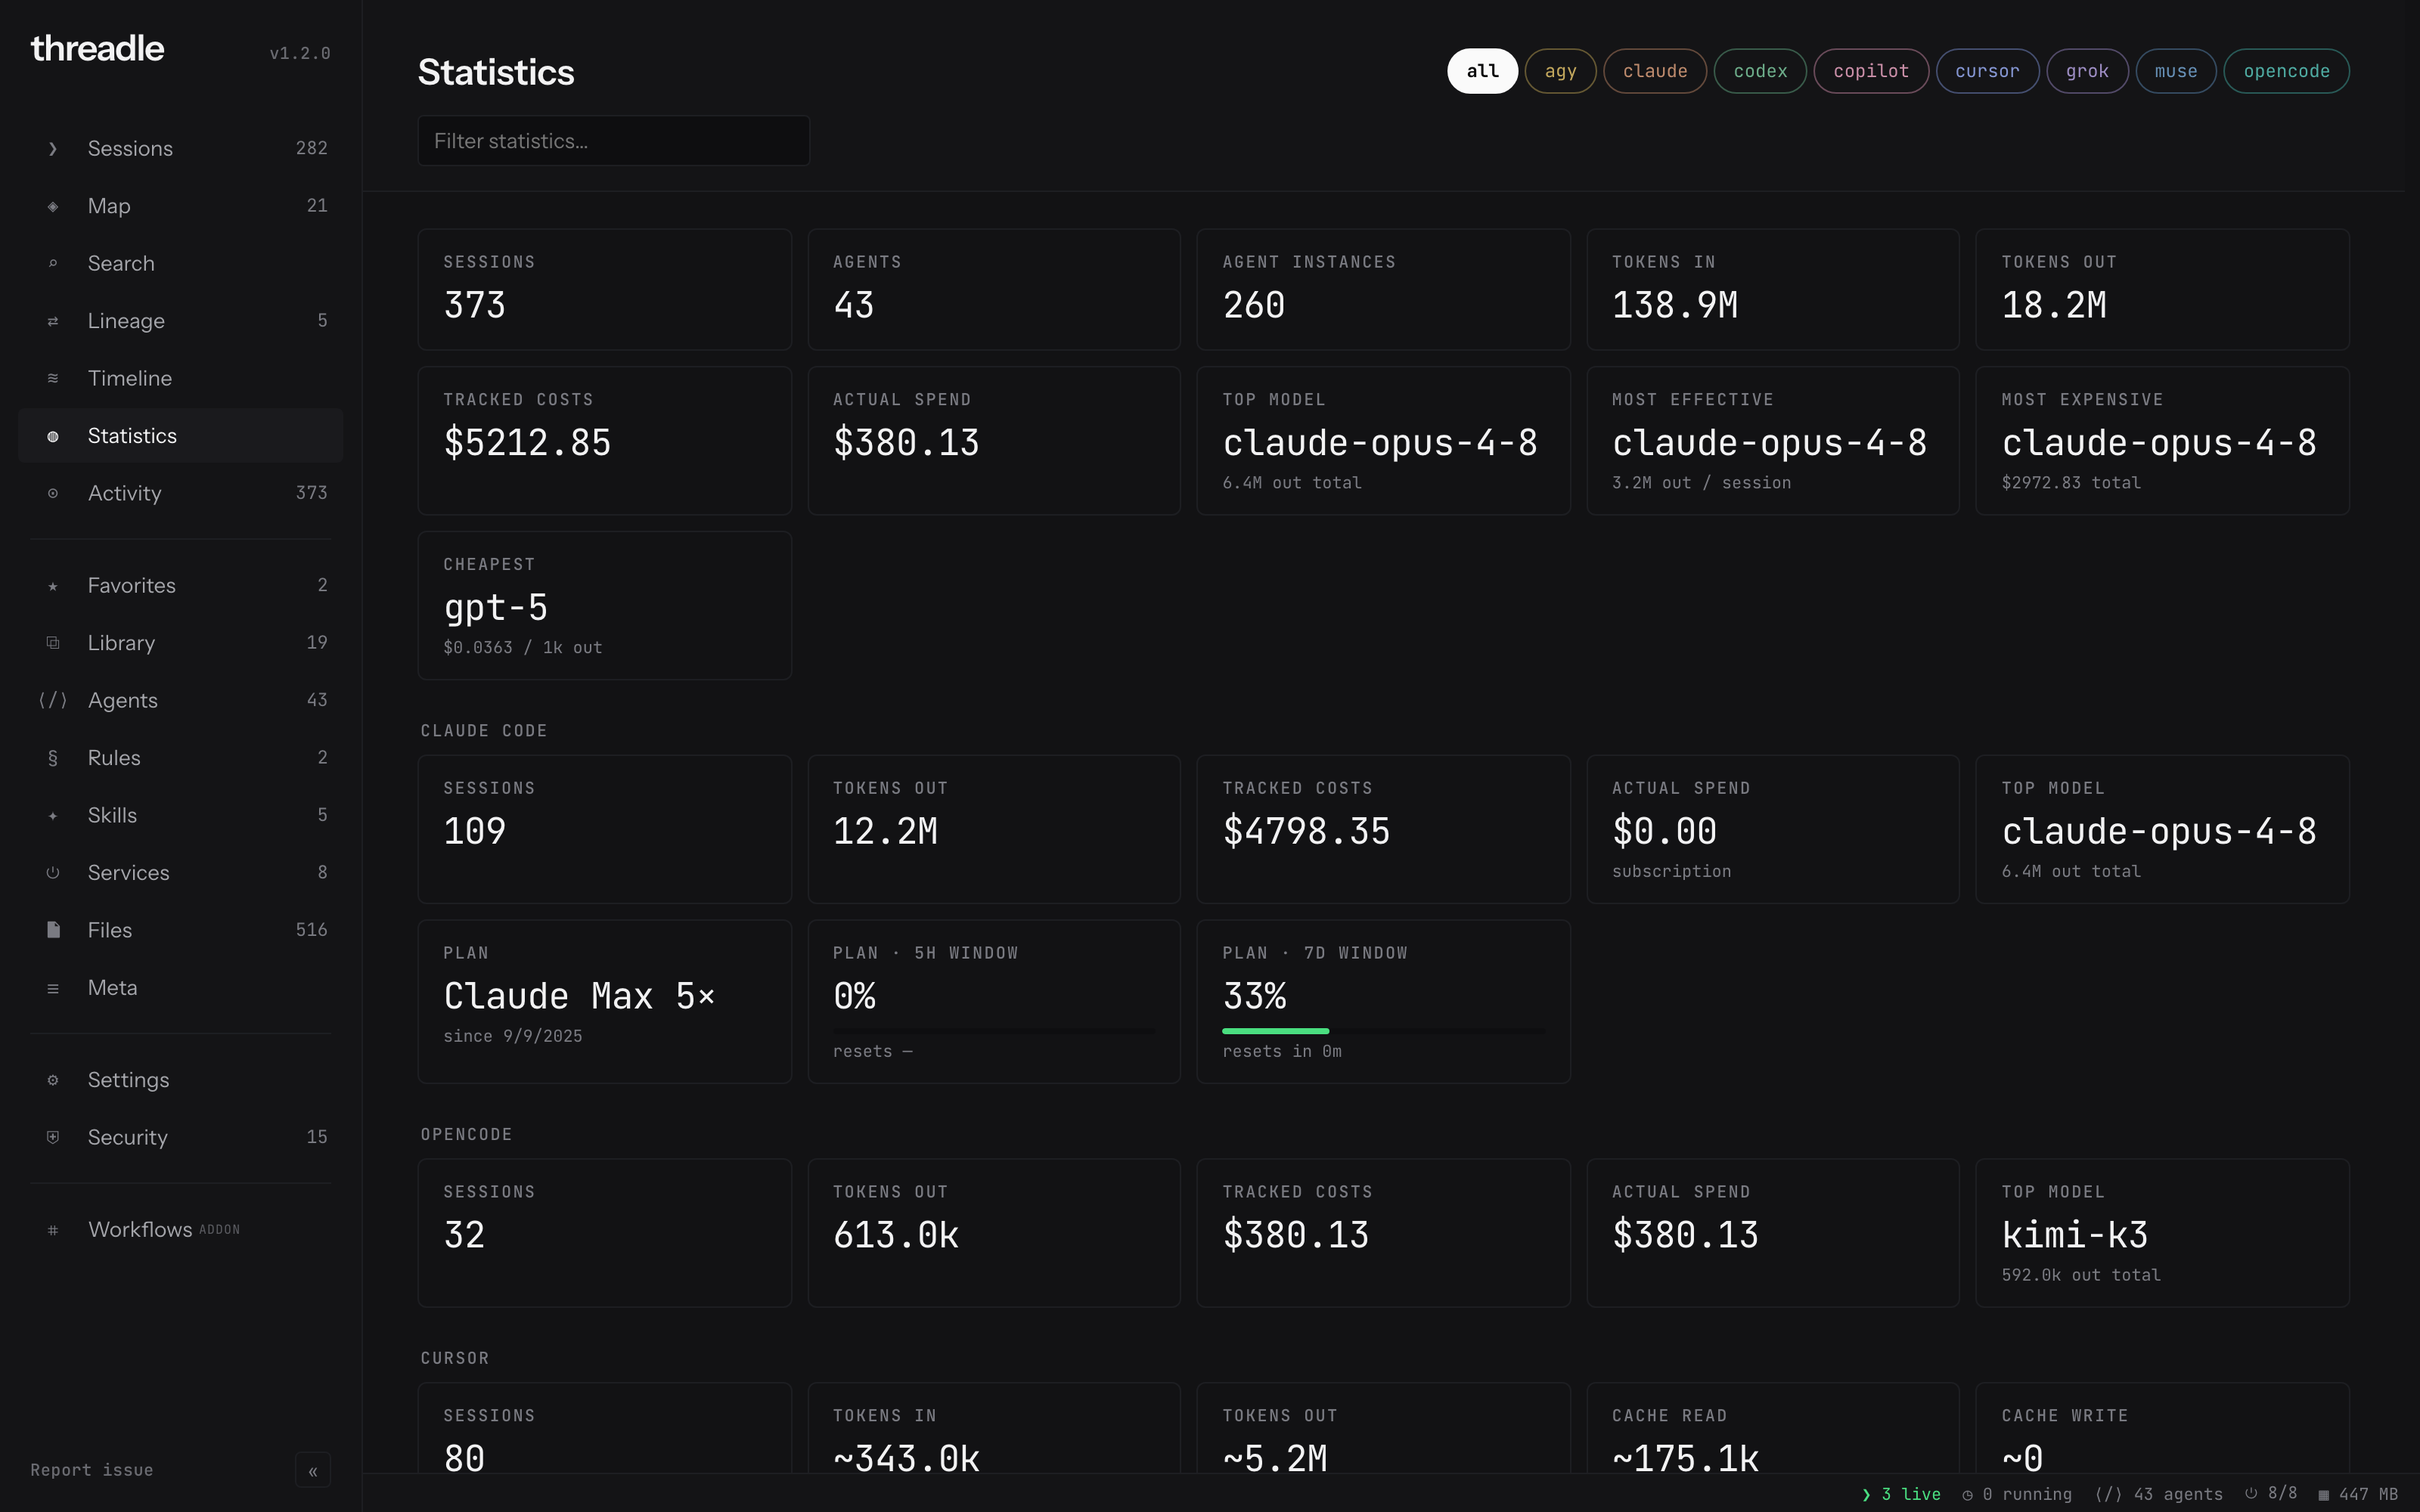
Task: Click the threadle logo
Action: [x=97, y=48]
